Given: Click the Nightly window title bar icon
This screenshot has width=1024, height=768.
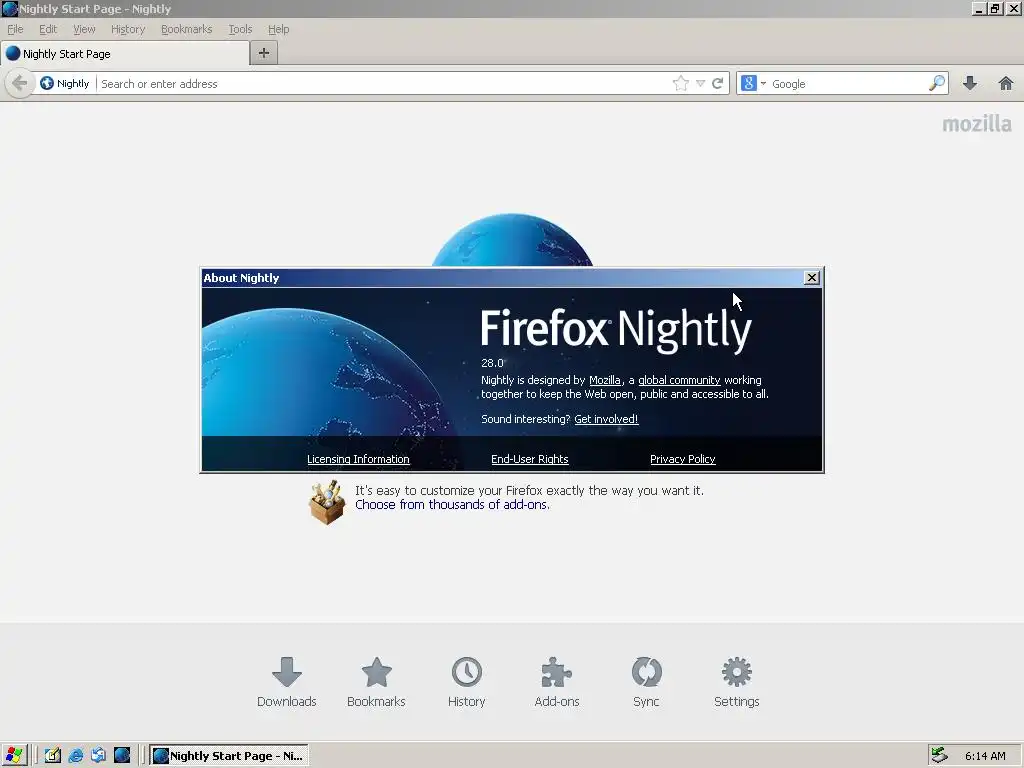Looking at the screenshot, I should point(9,9).
